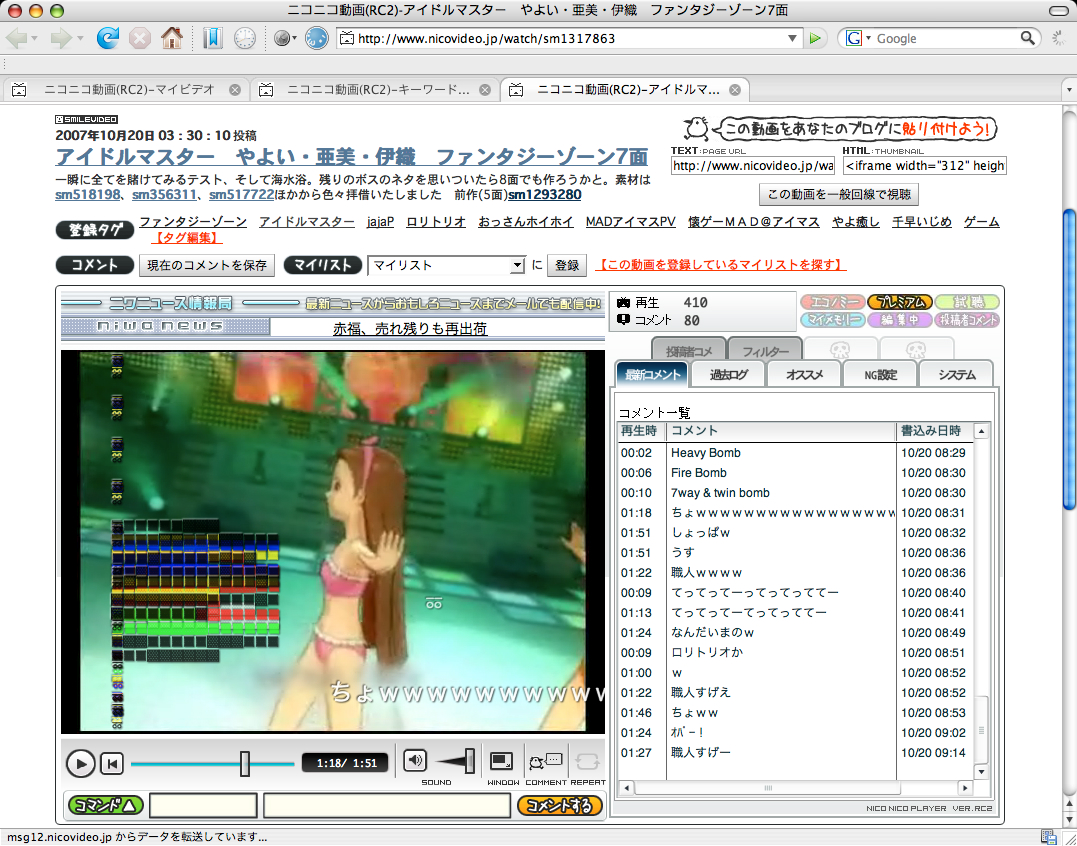The height and width of the screenshot is (846, 1077).
Task: Click the 【タグ編集】 link
Action: (188, 238)
